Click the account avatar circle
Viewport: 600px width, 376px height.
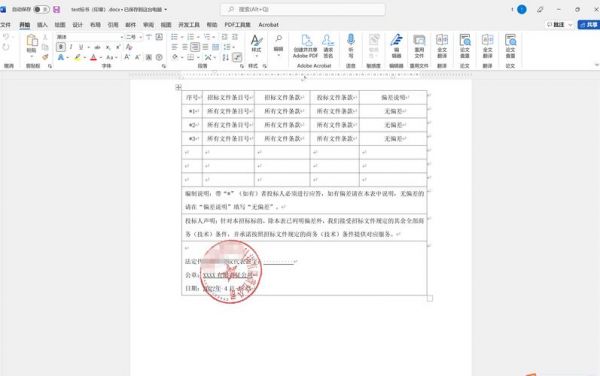click(522, 9)
